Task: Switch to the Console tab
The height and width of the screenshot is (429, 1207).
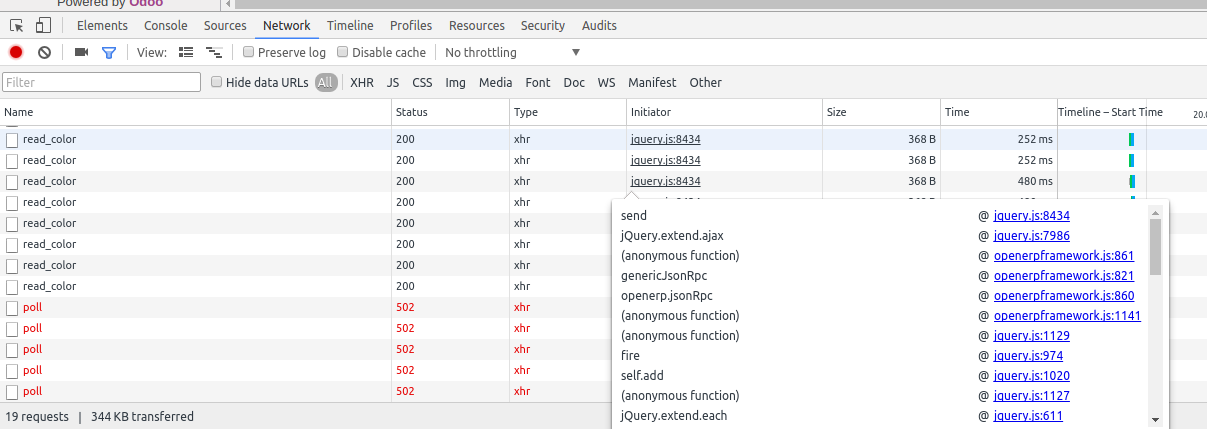Action: [166, 25]
